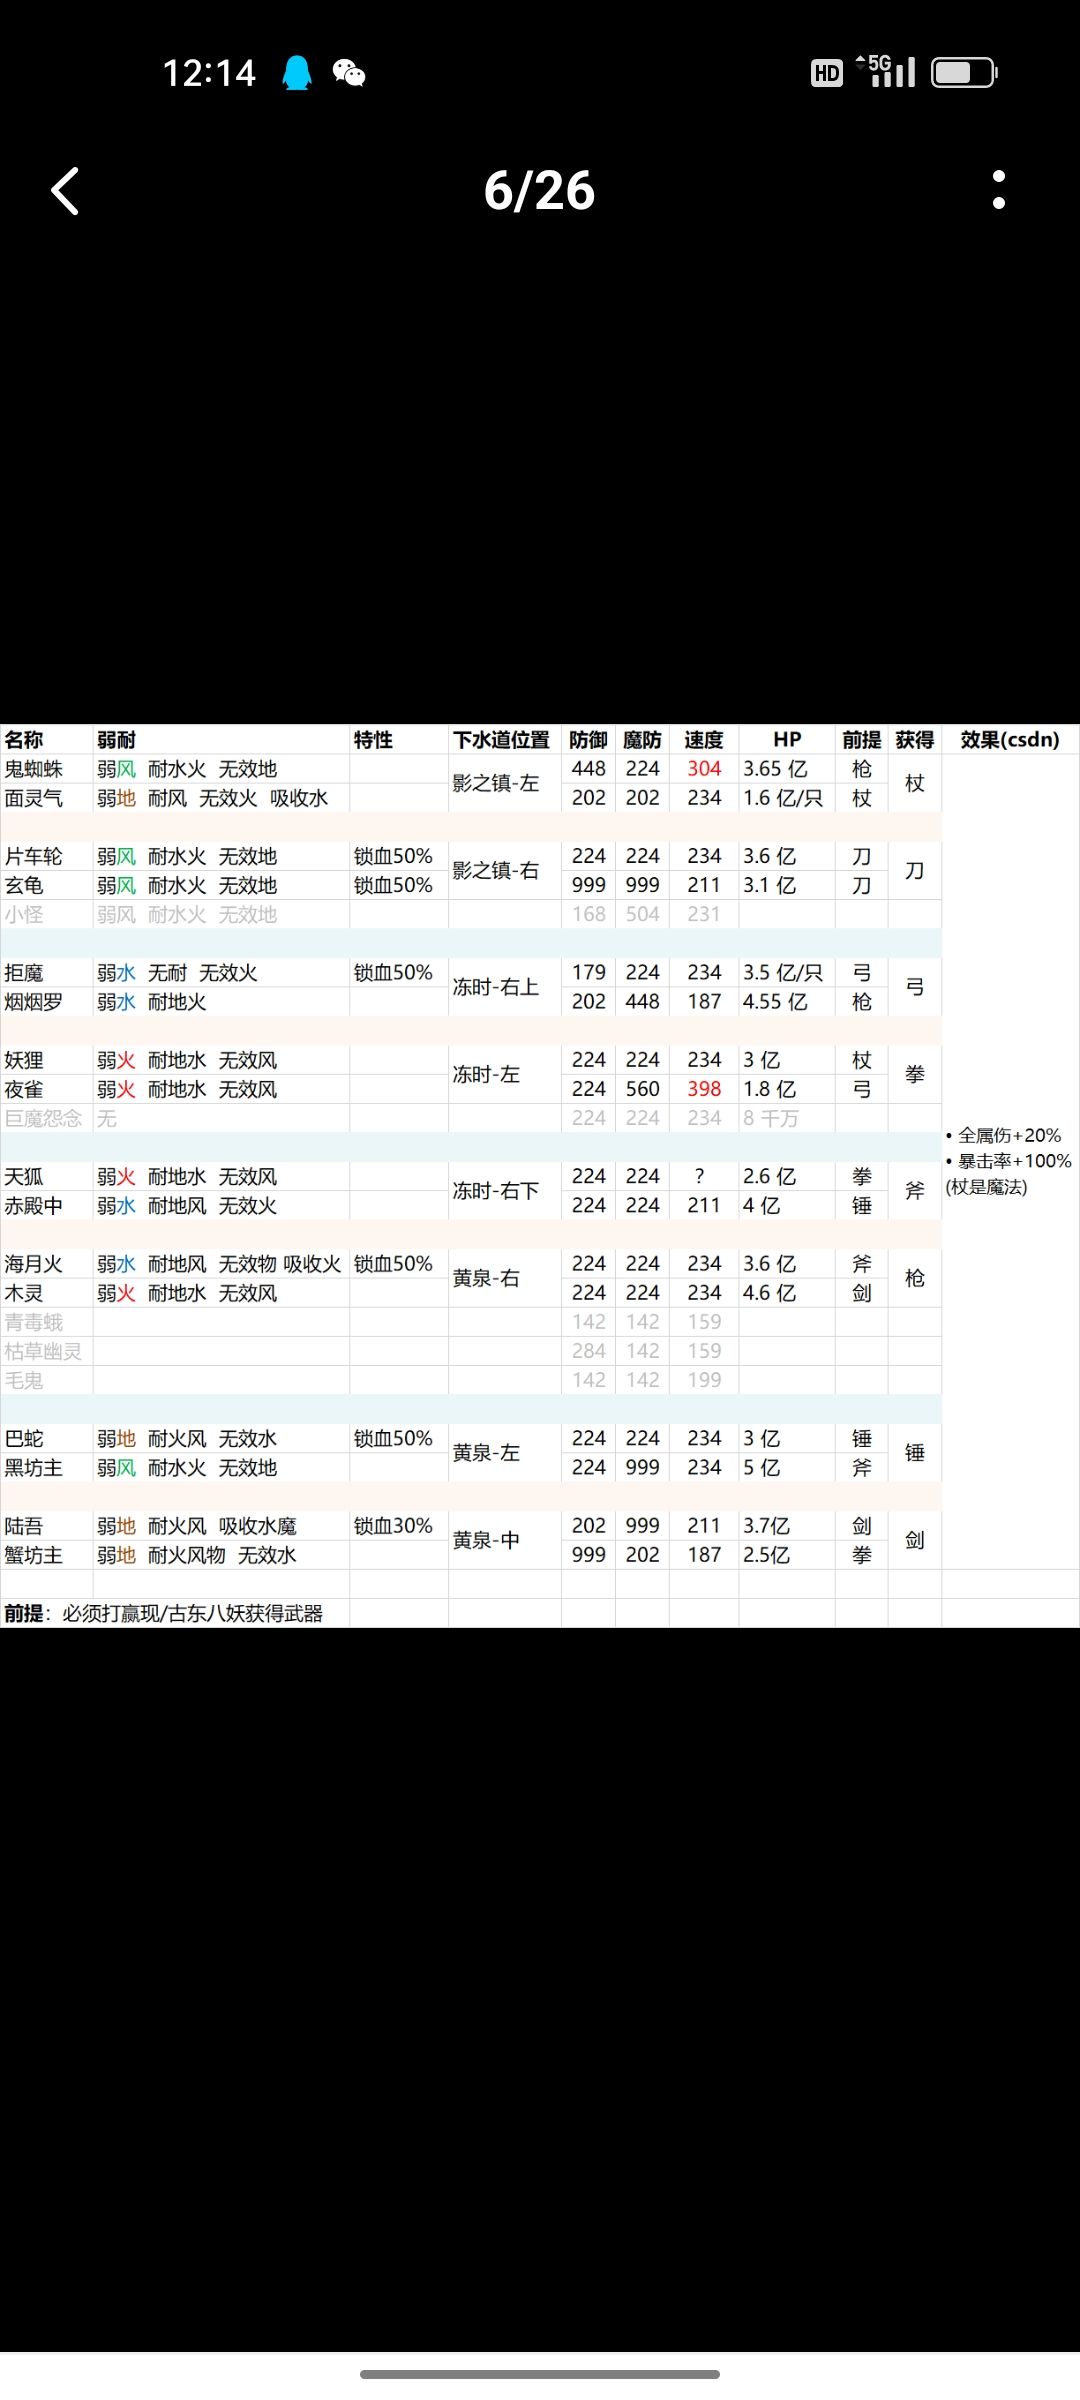Tap the red 398 speed value
The height and width of the screenshot is (2400, 1080).
(x=704, y=1089)
